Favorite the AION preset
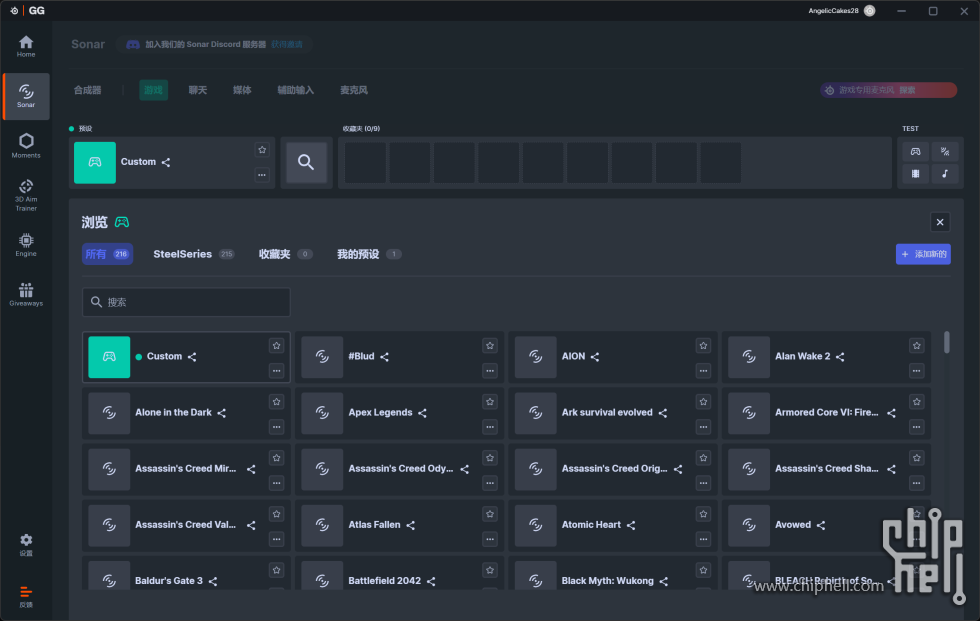Viewport: 980px width, 621px height. click(x=703, y=345)
